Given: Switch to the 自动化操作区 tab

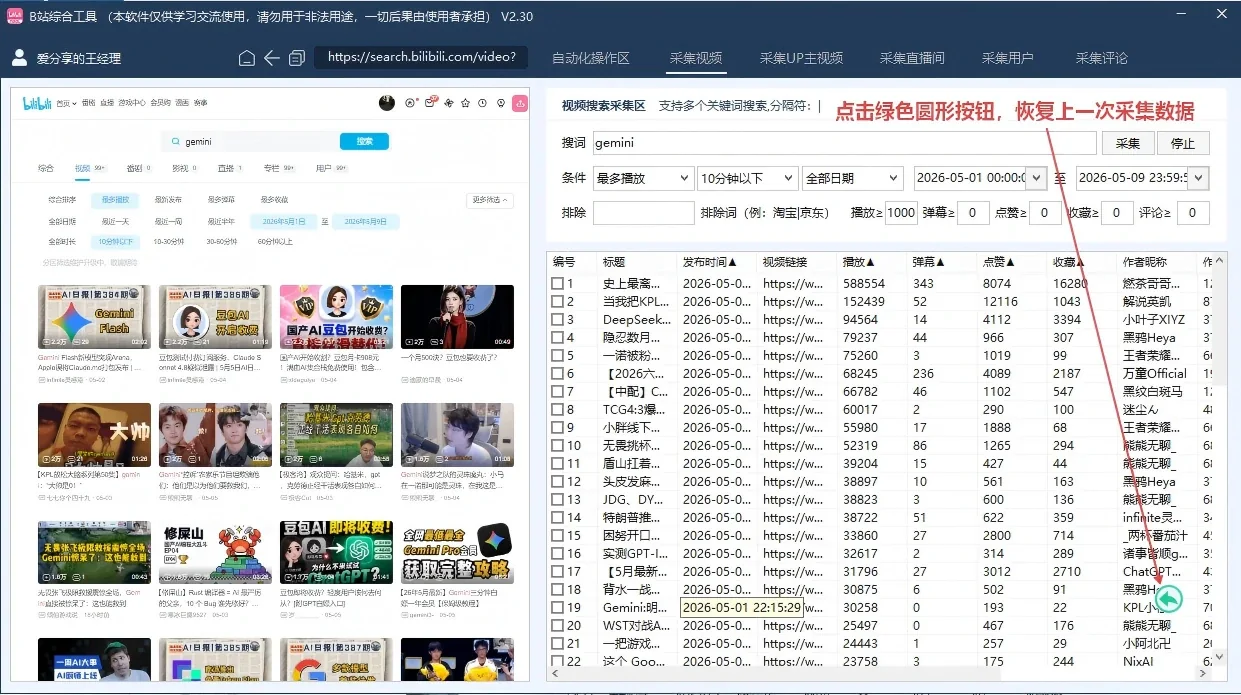Looking at the screenshot, I should point(591,58).
